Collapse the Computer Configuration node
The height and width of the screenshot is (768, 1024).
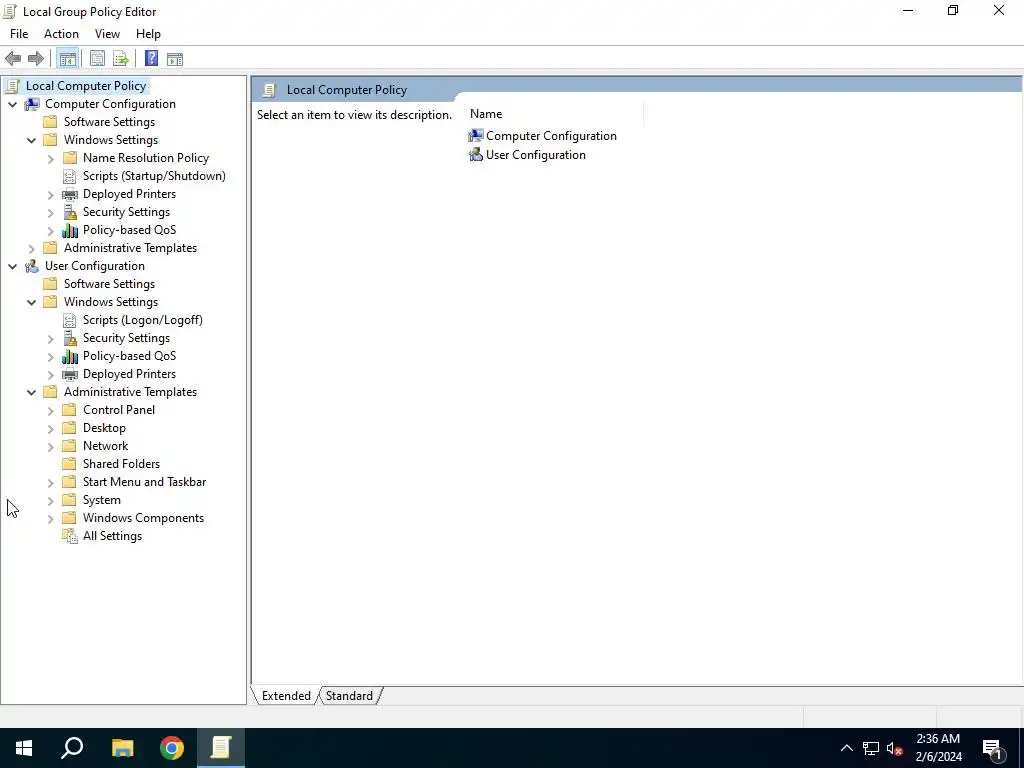click(x=12, y=104)
